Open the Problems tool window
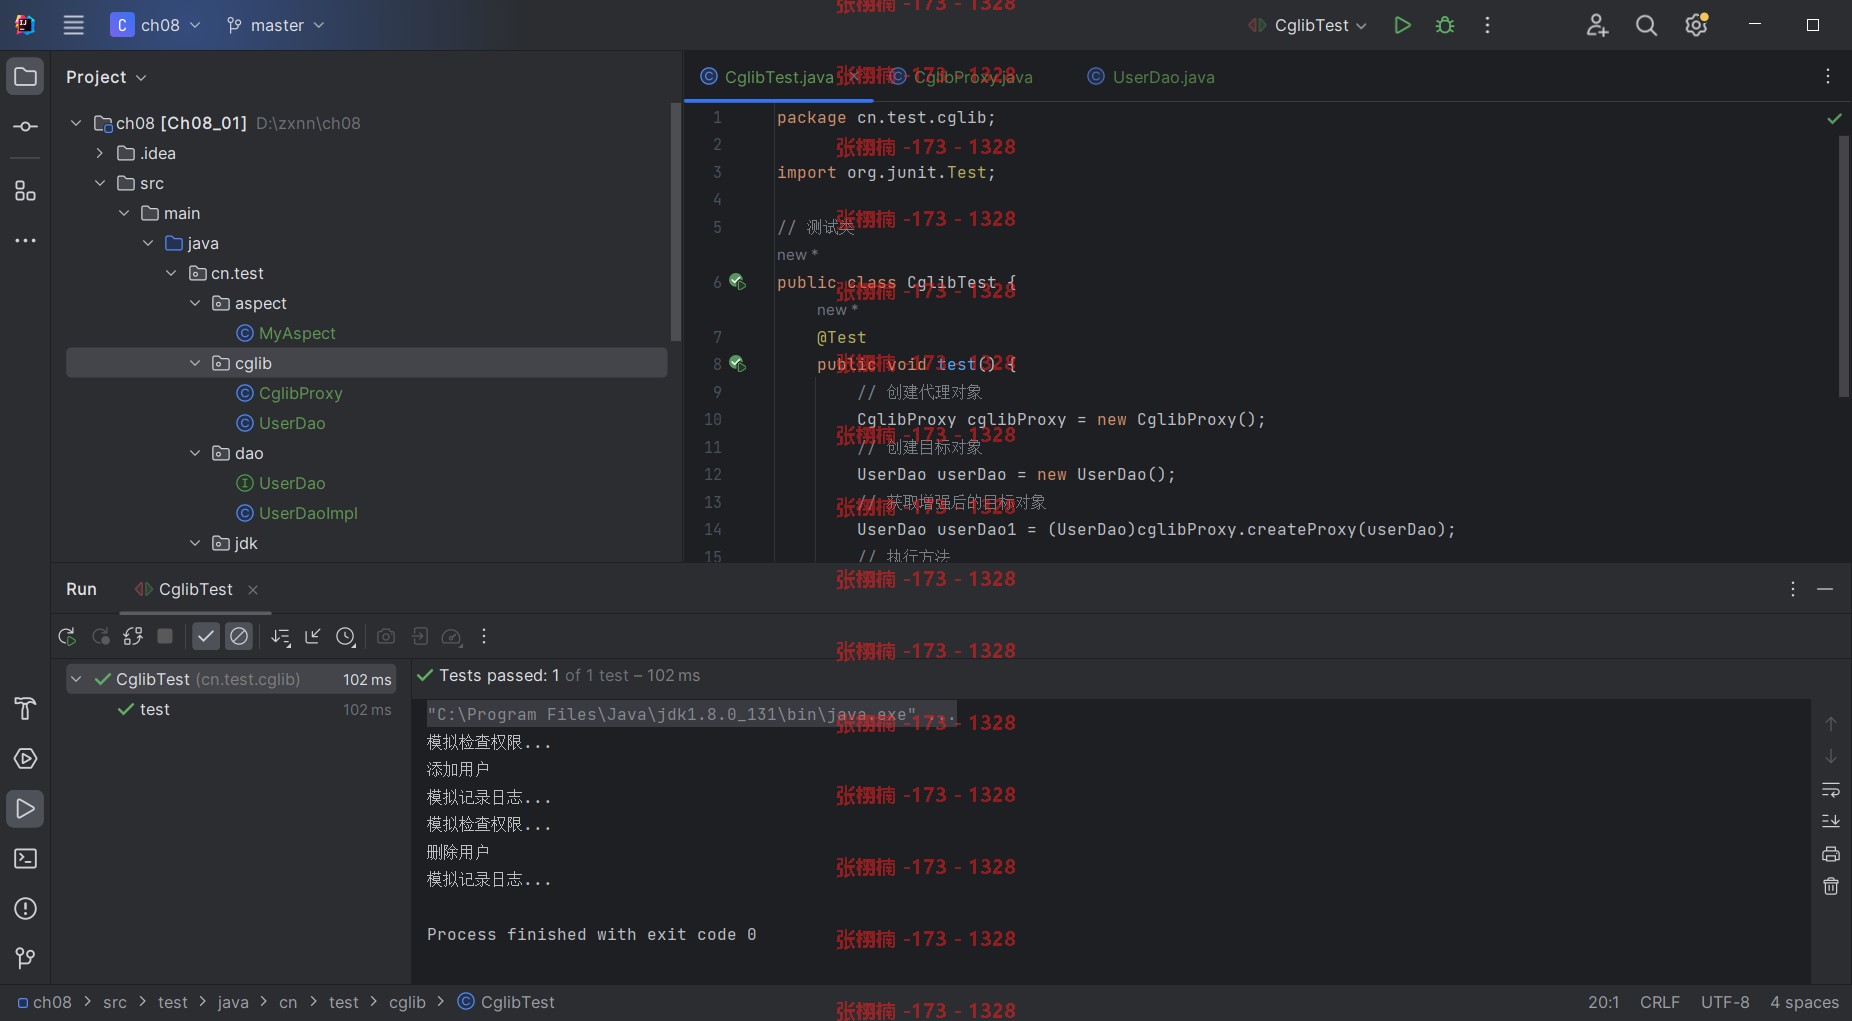1852x1021 pixels. click(25, 909)
